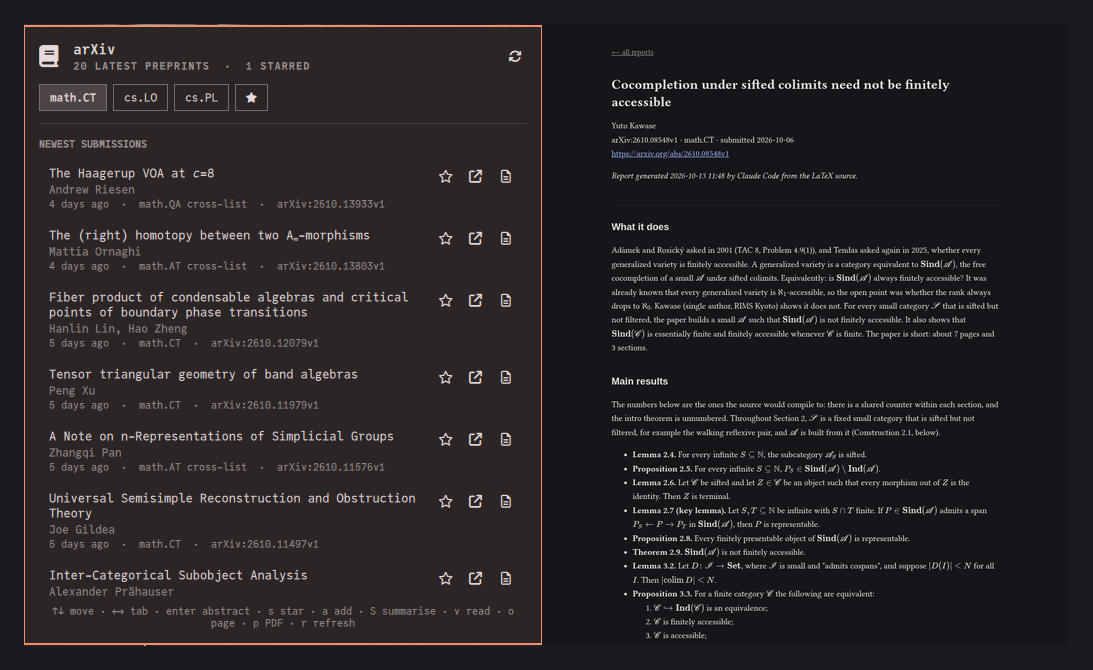Switch to the cs.LO tab
Image resolution: width=1093 pixels, height=670 pixels.
coord(140,98)
